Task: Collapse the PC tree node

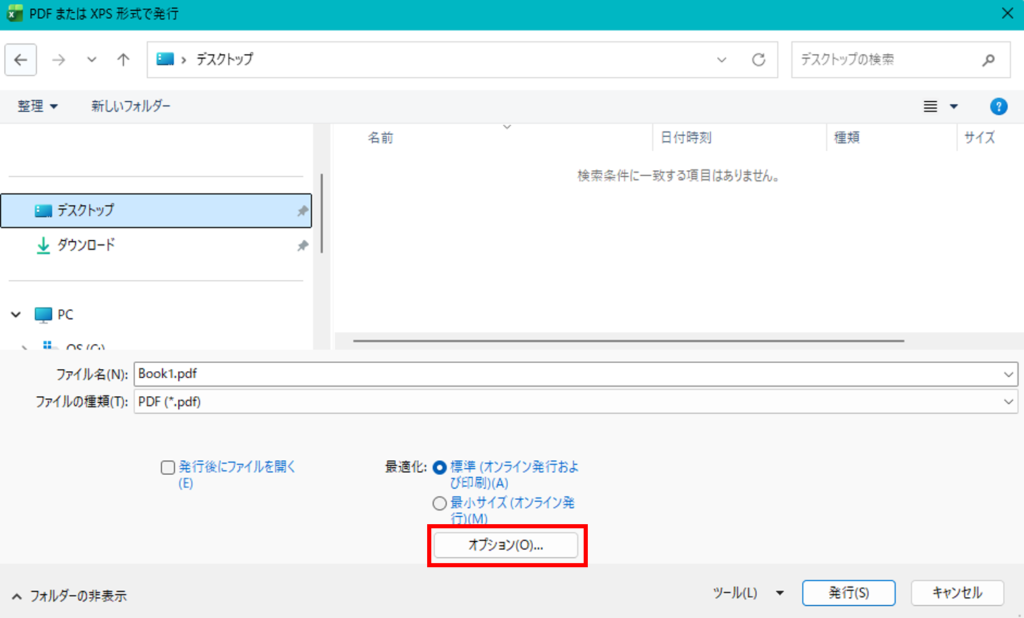Action: coord(16,315)
